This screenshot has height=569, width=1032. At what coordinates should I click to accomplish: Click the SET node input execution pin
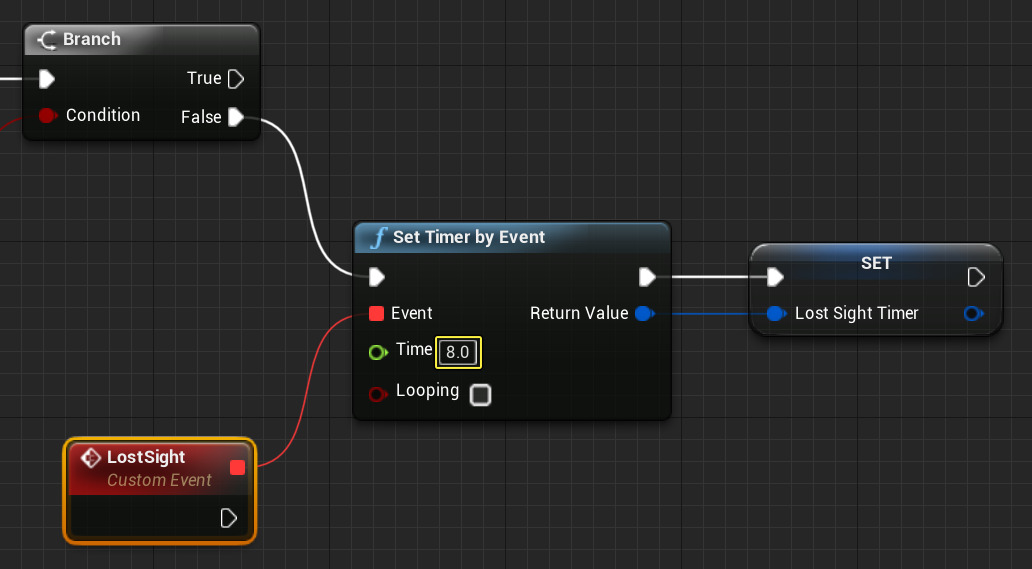coord(775,277)
